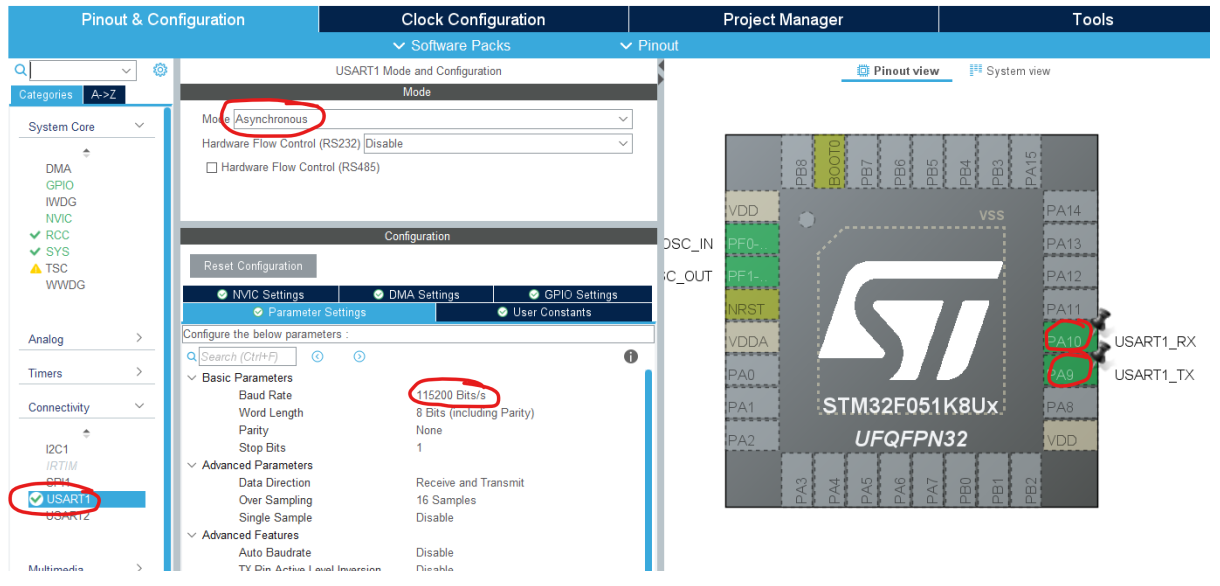Select the PA8 pin on chip
The height and width of the screenshot is (586, 1220).
point(1071,407)
